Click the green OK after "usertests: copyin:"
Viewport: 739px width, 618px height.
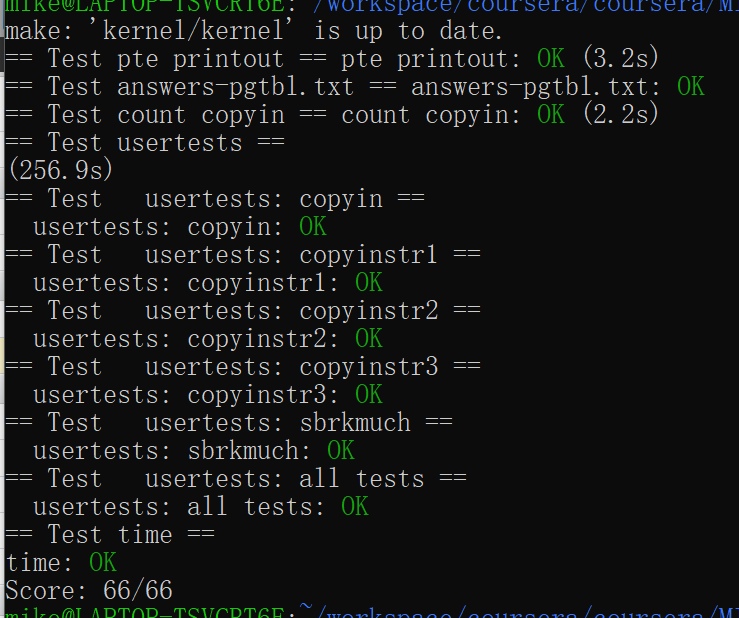(x=313, y=227)
